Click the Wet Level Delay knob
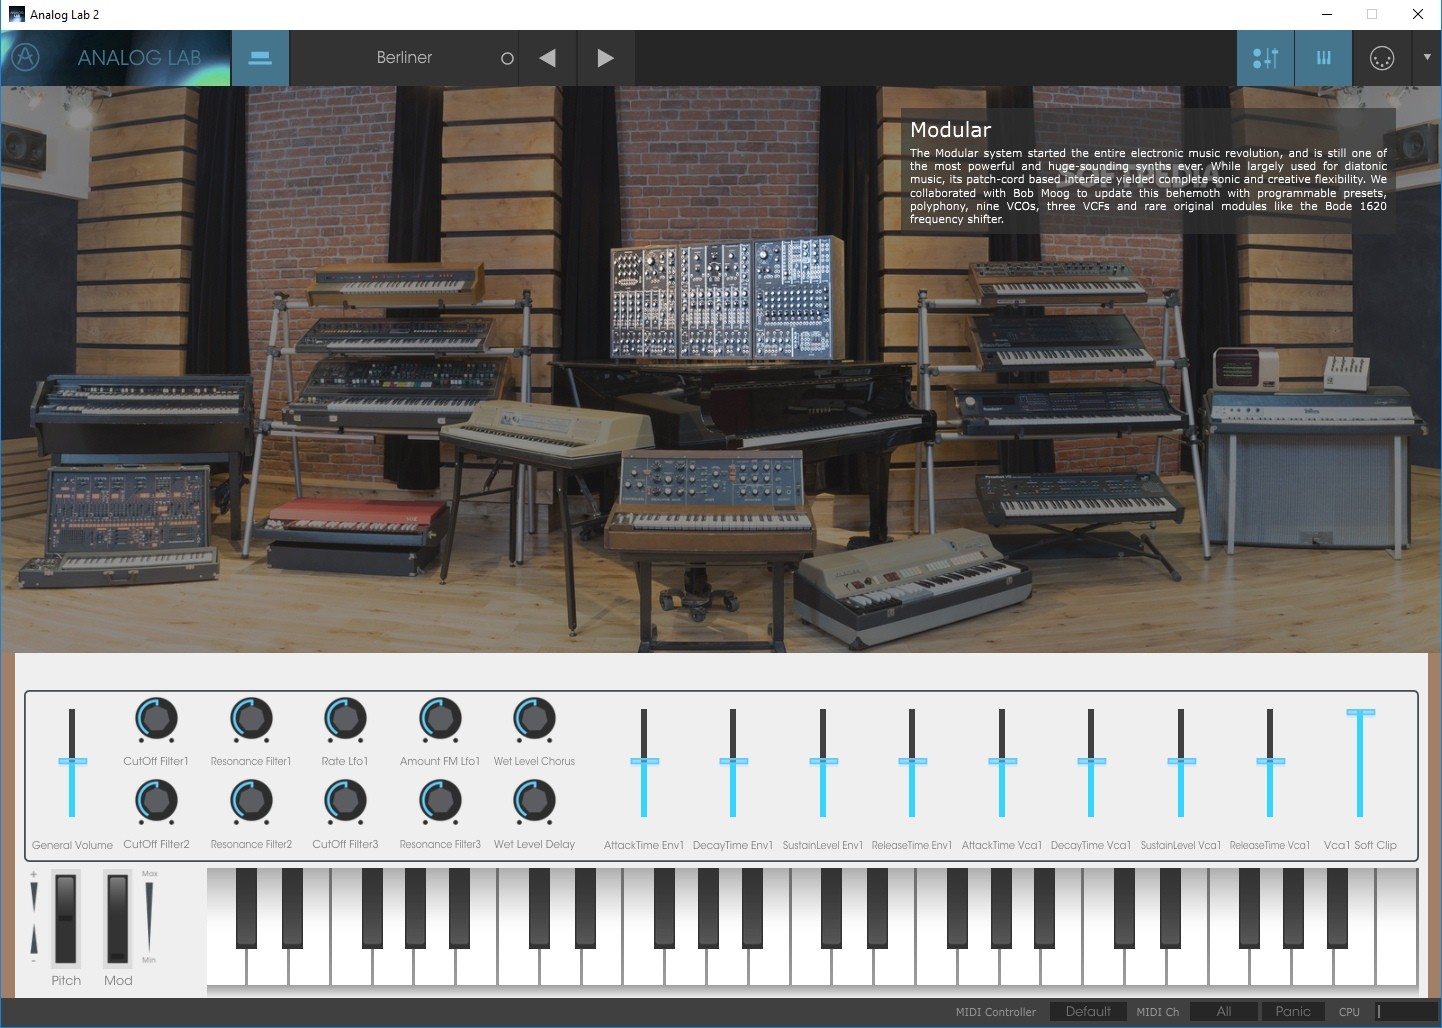Image resolution: width=1442 pixels, height=1028 pixels. click(x=534, y=802)
